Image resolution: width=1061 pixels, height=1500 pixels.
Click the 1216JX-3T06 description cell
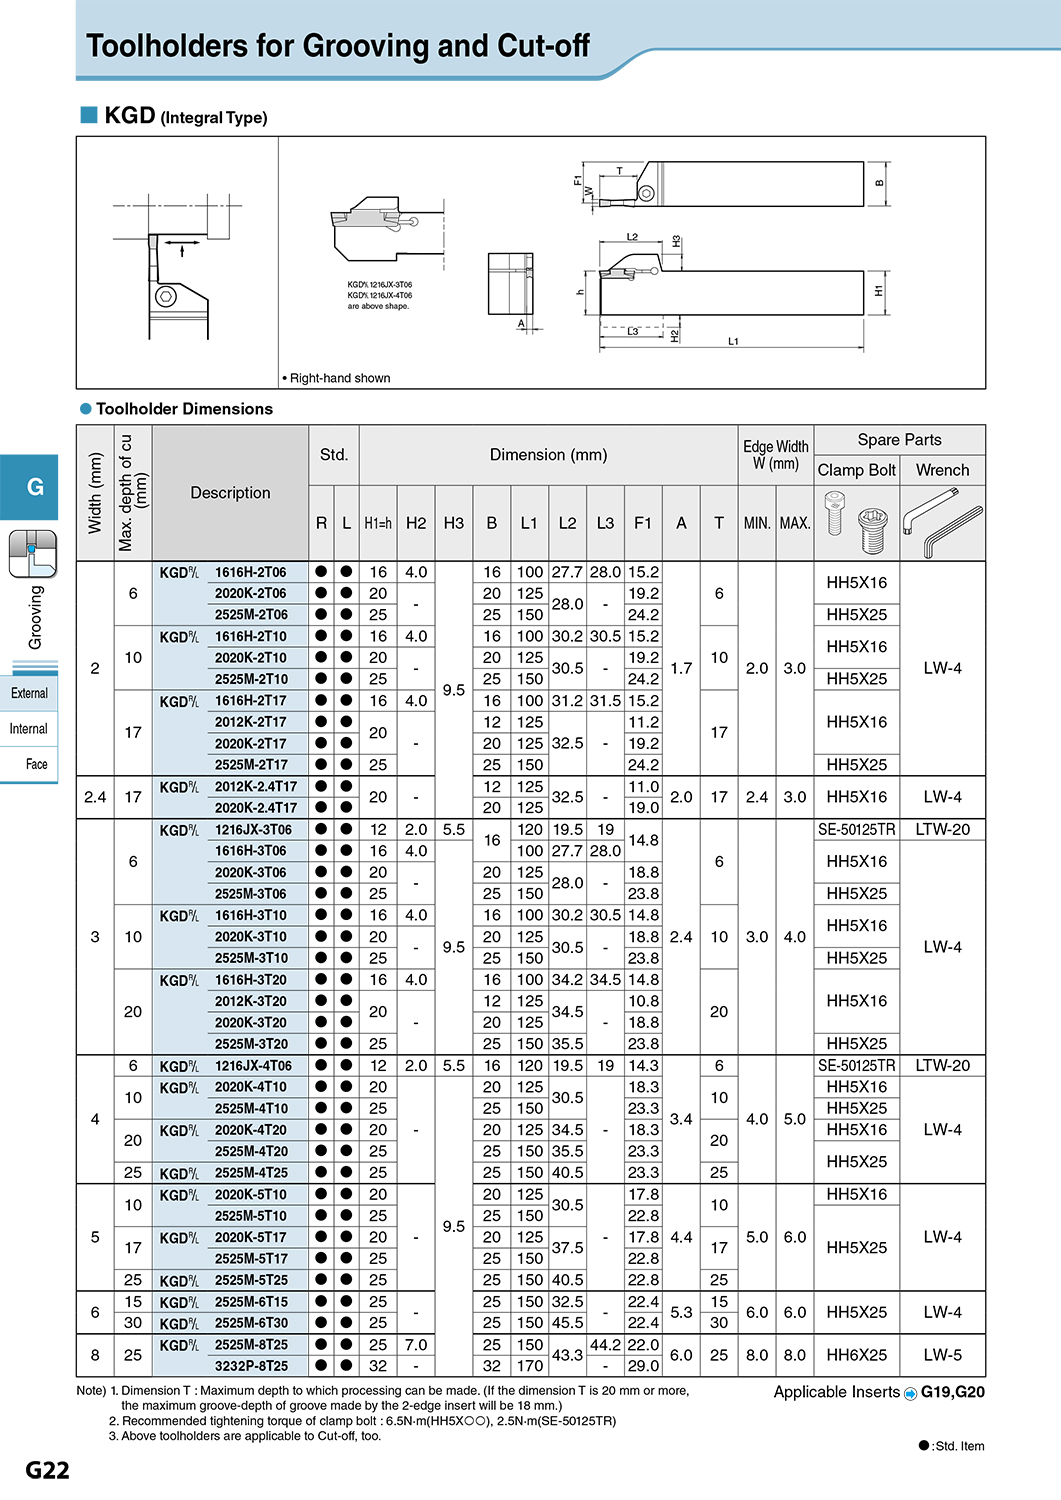click(254, 830)
